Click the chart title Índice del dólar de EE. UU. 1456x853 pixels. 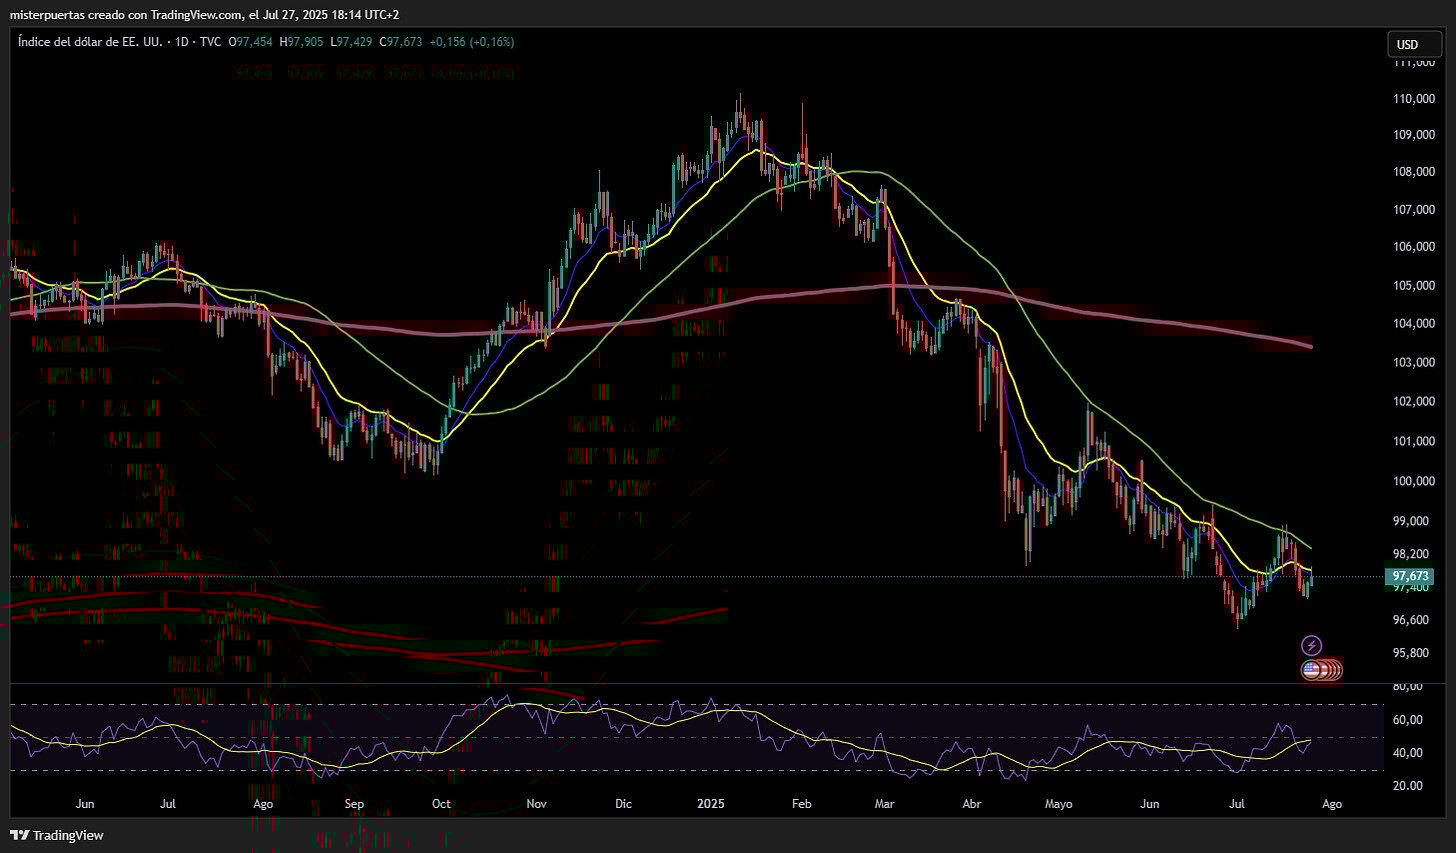pyautogui.click(x=90, y=42)
